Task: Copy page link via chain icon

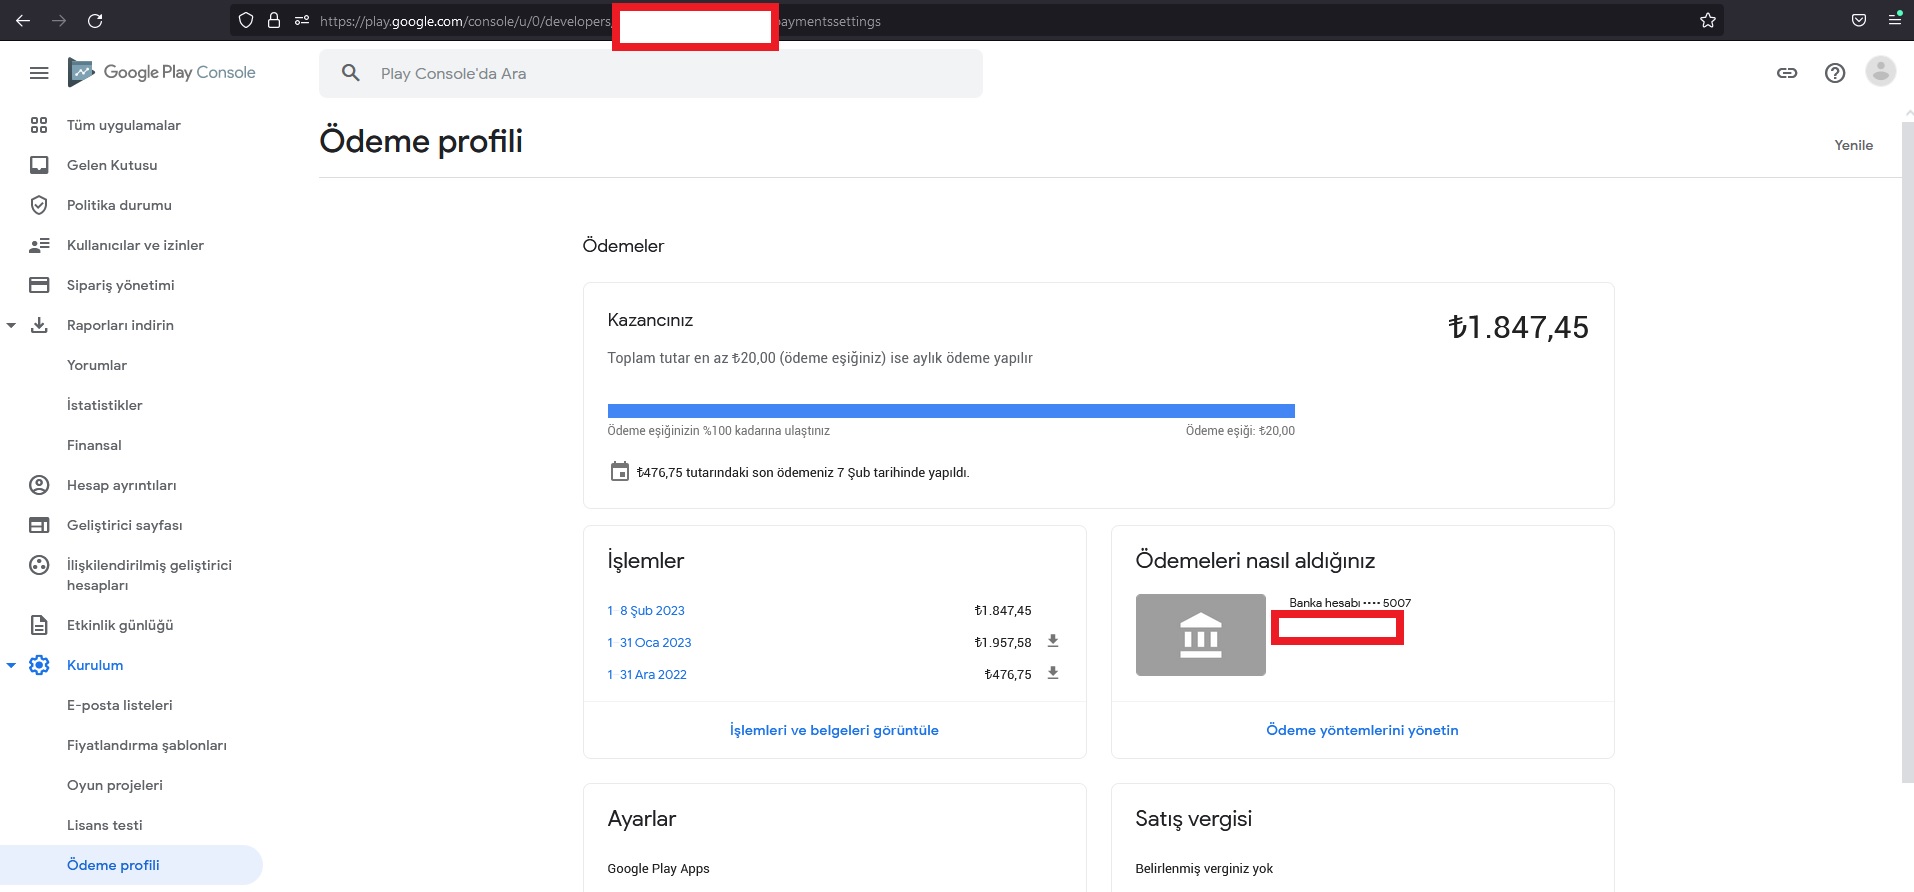Action: click(1787, 73)
